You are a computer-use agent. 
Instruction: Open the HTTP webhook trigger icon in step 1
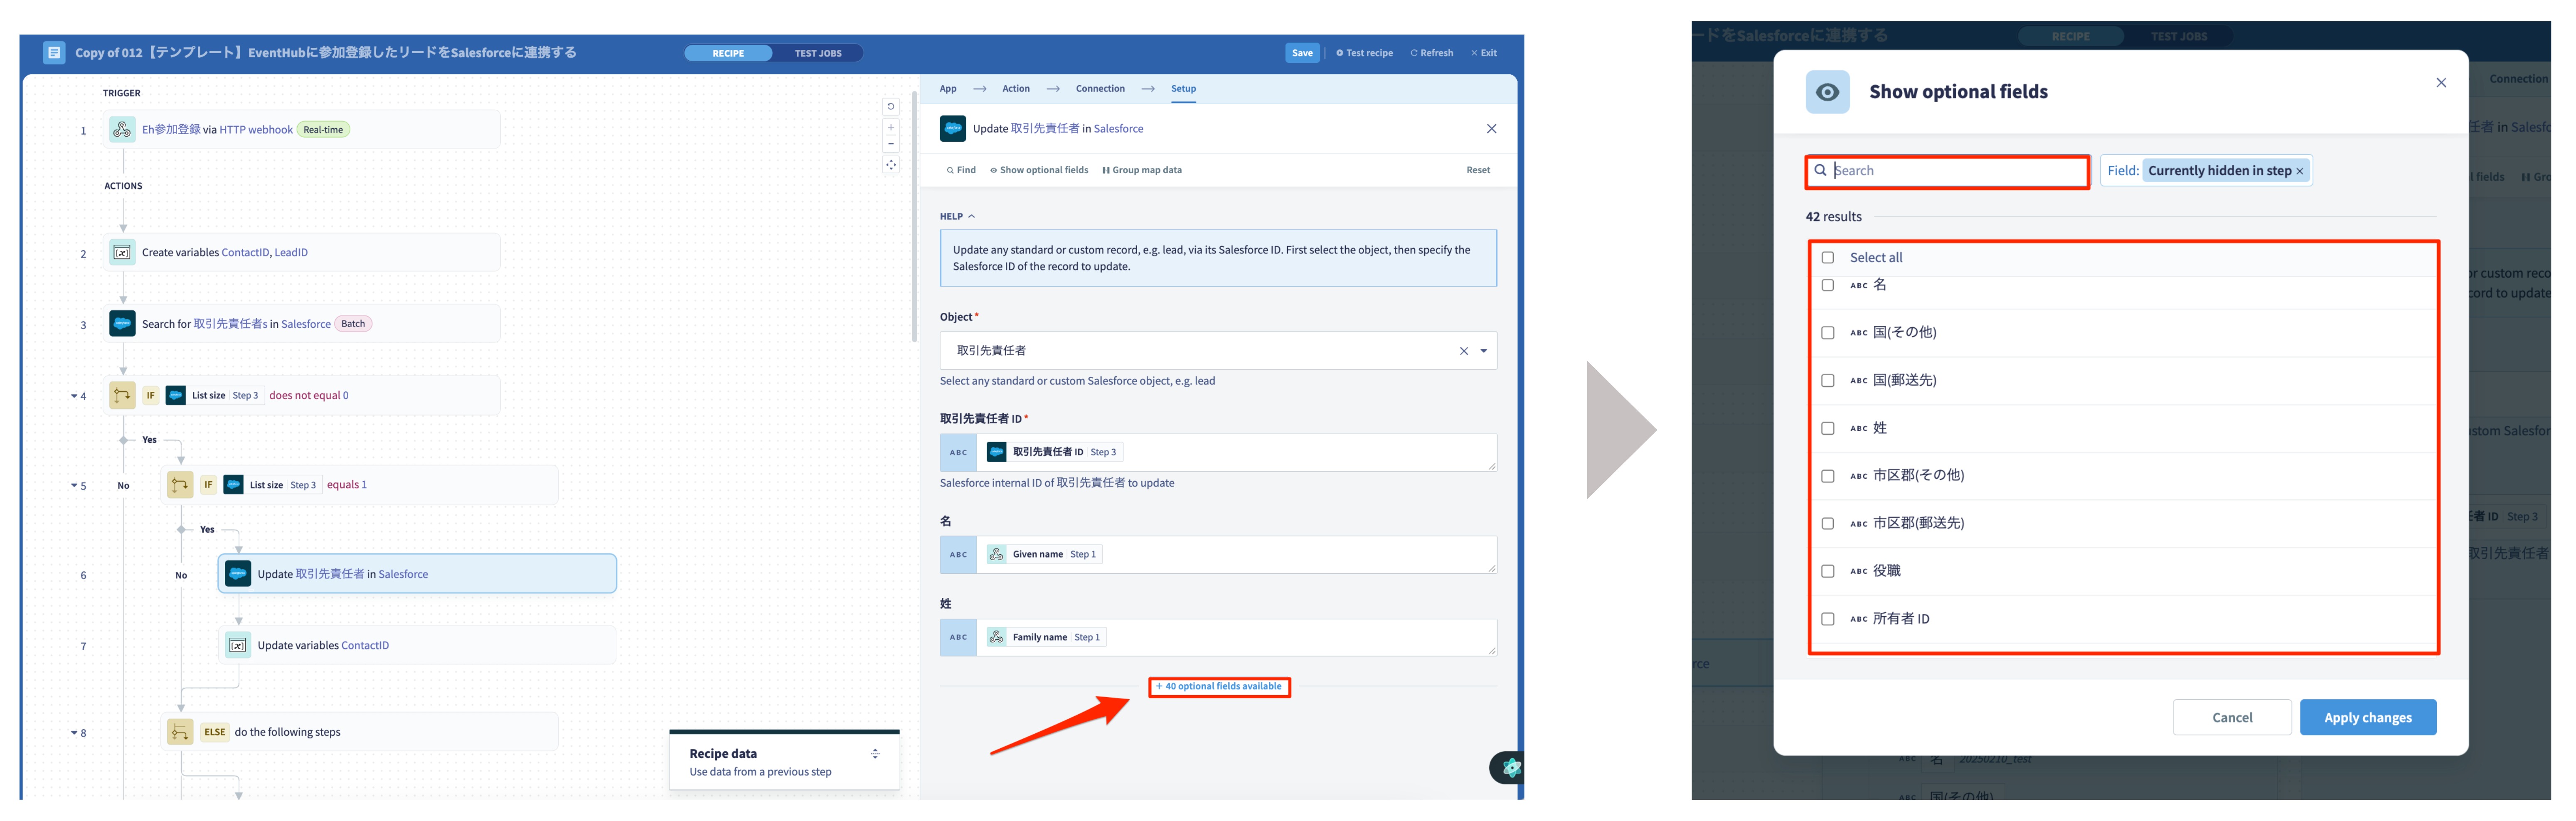coord(122,130)
